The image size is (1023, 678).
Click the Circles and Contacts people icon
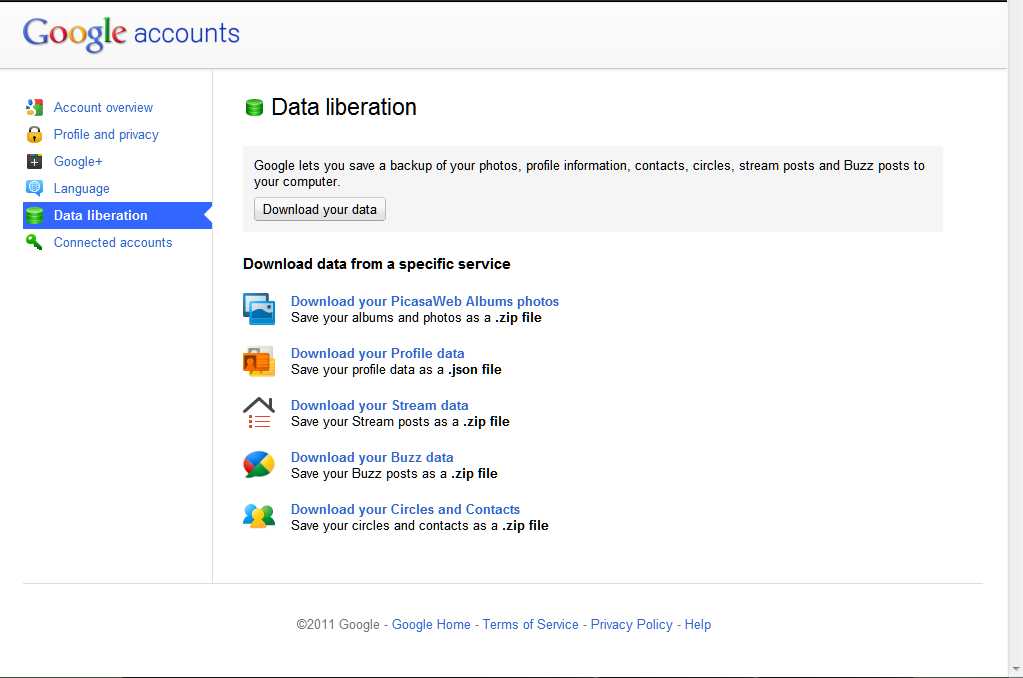[x=259, y=516]
